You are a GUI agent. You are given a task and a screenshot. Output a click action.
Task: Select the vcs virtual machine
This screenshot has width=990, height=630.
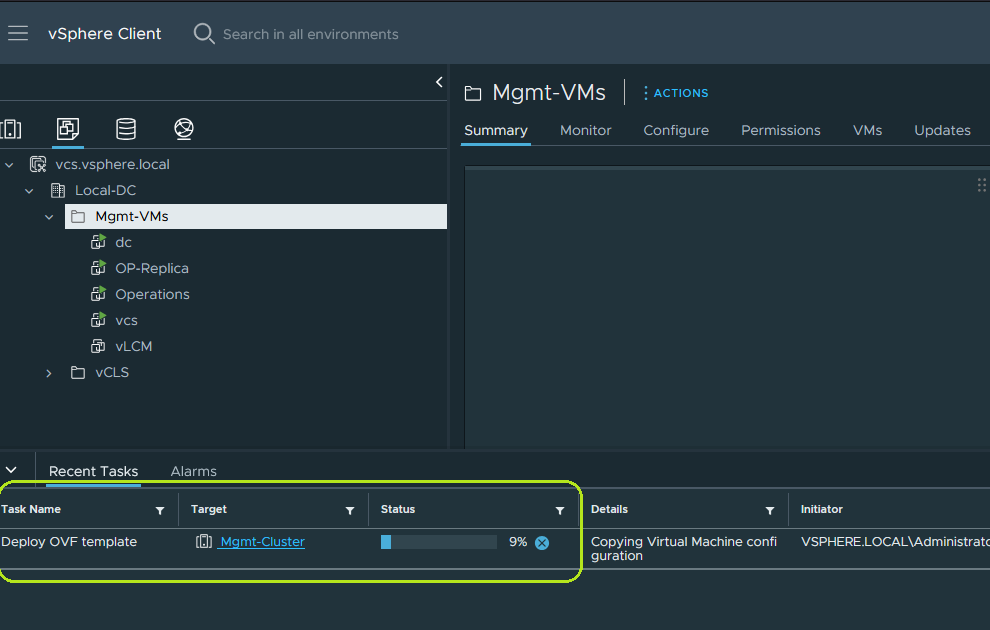[126, 321]
